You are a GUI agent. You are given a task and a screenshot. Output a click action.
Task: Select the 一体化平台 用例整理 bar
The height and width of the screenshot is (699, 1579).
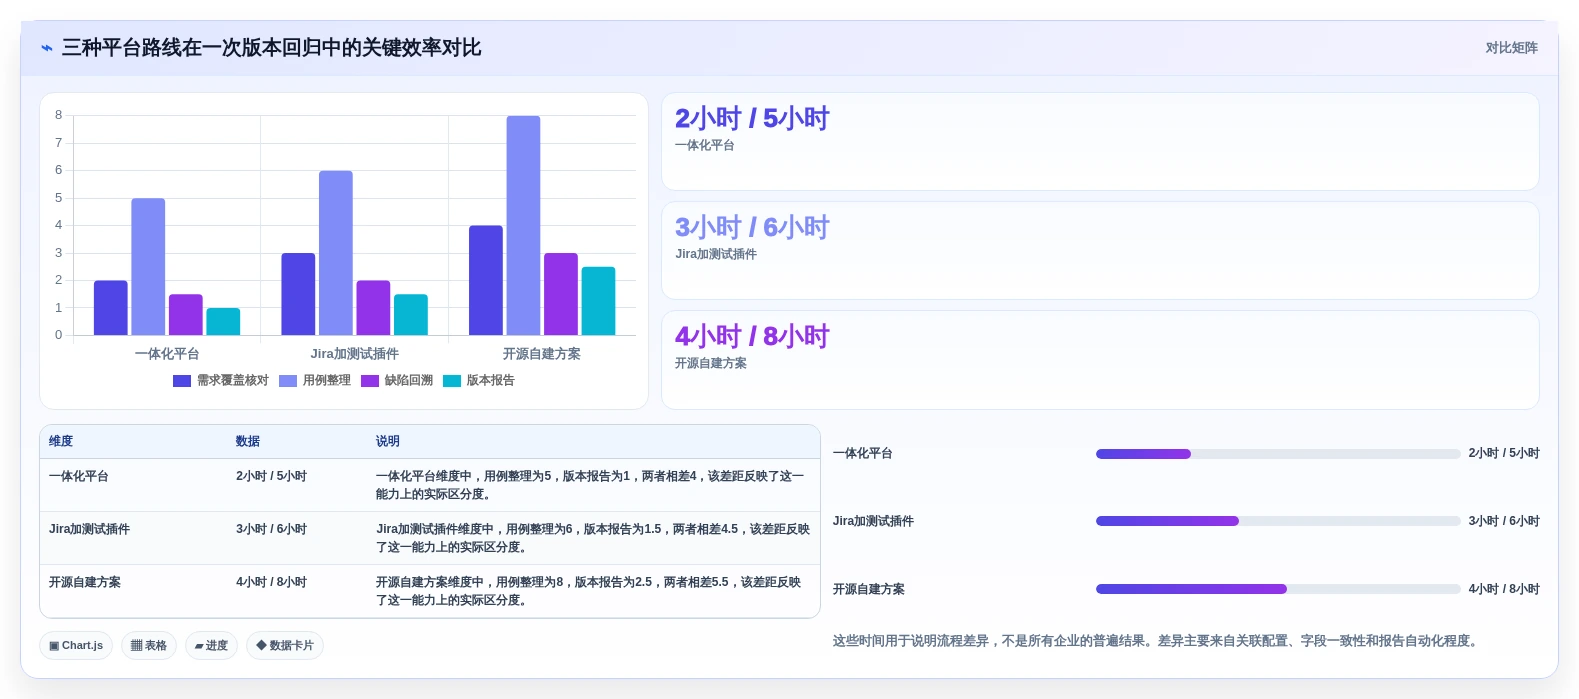(x=148, y=267)
